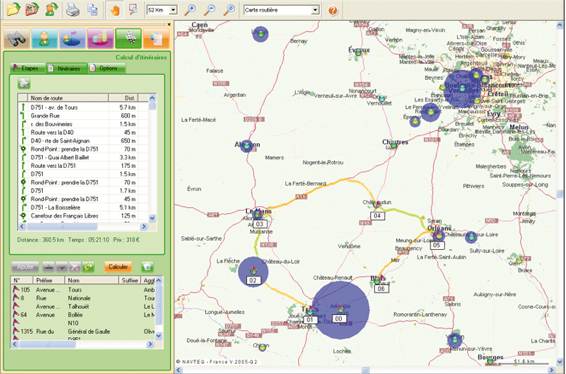Select the checkered flag itinerary panel icon
The width and height of the screenshot is (566, 374).
[128, 38]
